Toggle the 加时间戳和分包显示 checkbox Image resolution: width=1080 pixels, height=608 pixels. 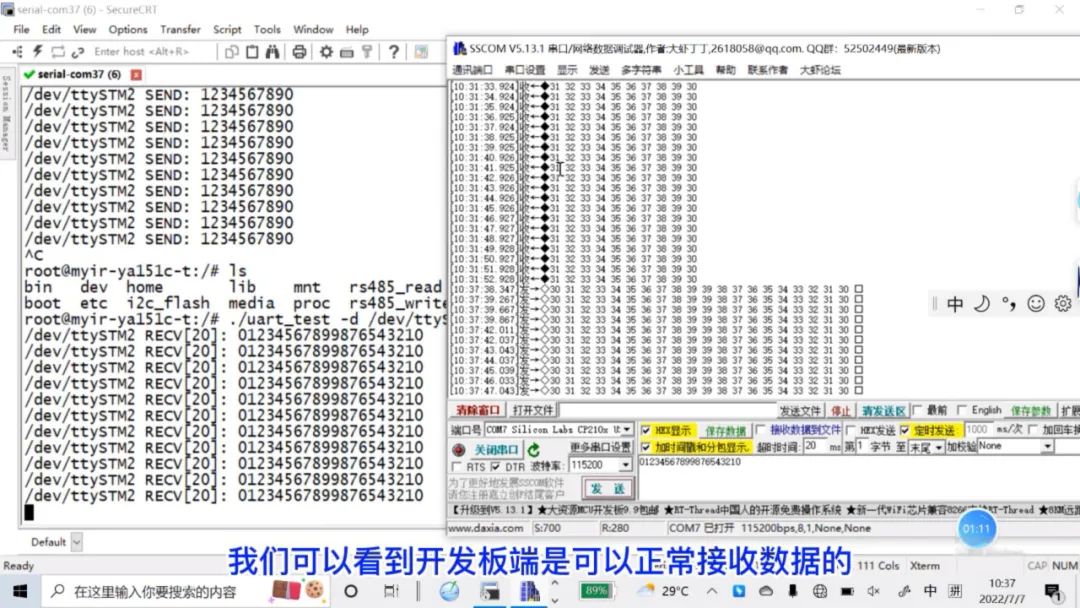[645, 448]
